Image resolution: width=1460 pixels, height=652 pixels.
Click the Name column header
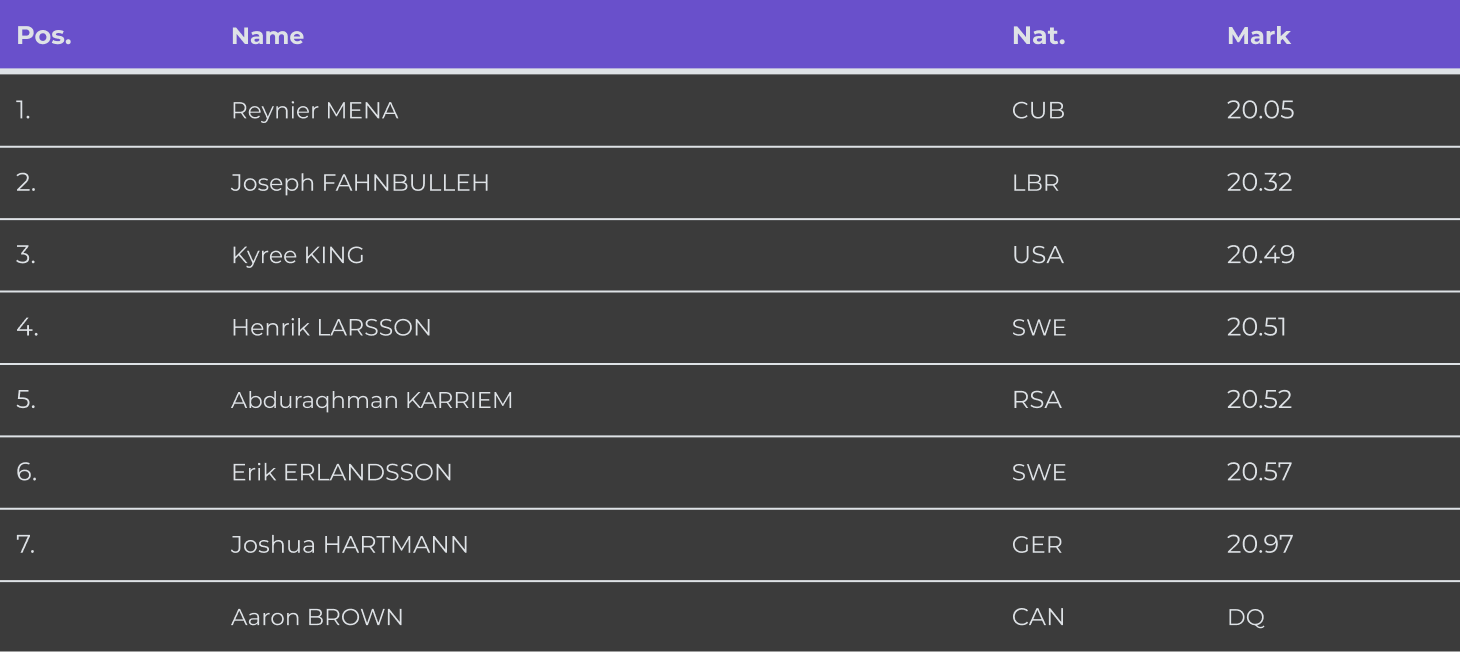tap(267, 36)
